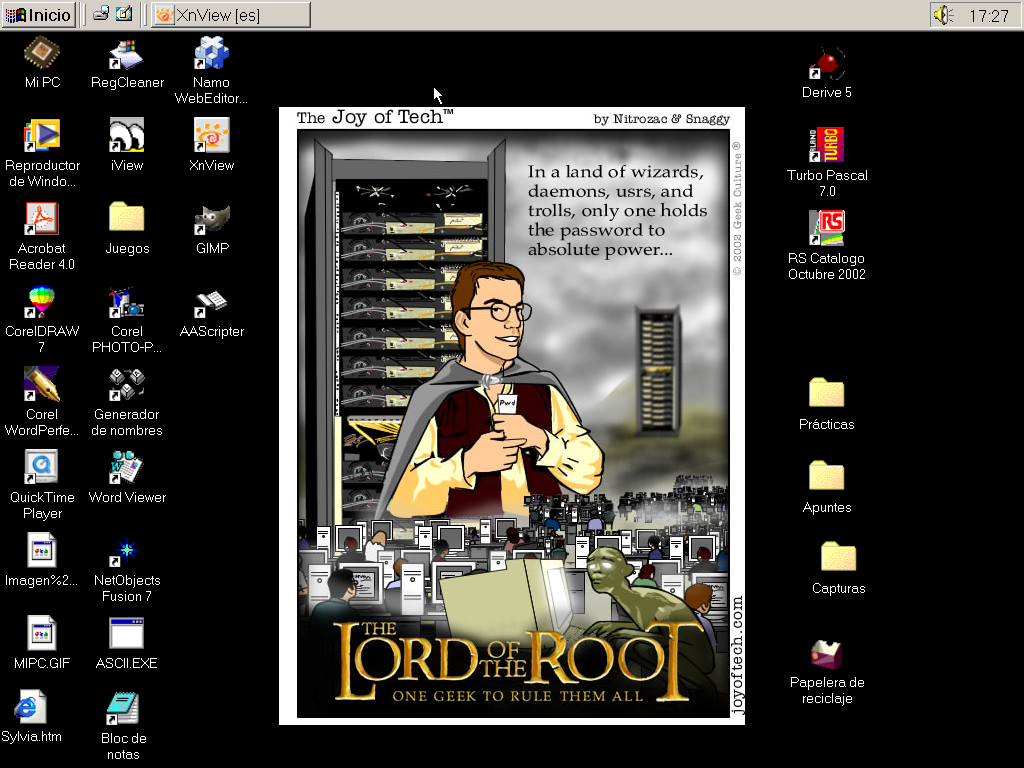
Task: Click the first quick launch icon
Action: 101,14
